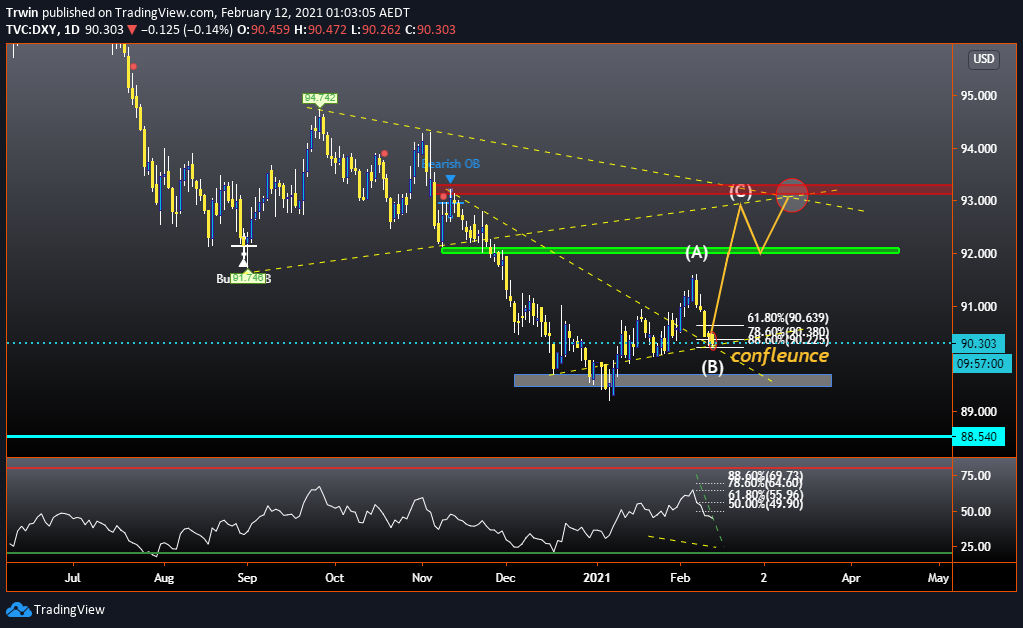Select the gray support zone rectangle
The image size is (1023, 628).
[673, 380]
